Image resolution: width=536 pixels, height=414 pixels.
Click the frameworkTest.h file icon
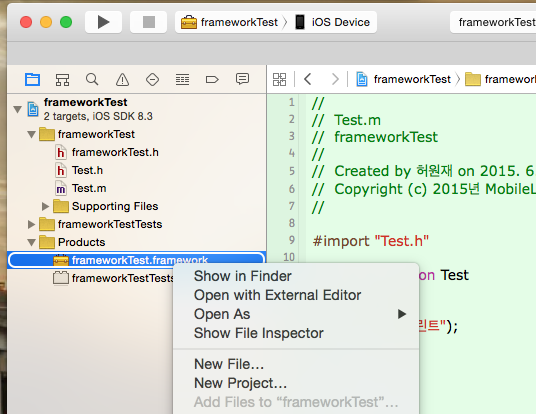coord(61,152)
